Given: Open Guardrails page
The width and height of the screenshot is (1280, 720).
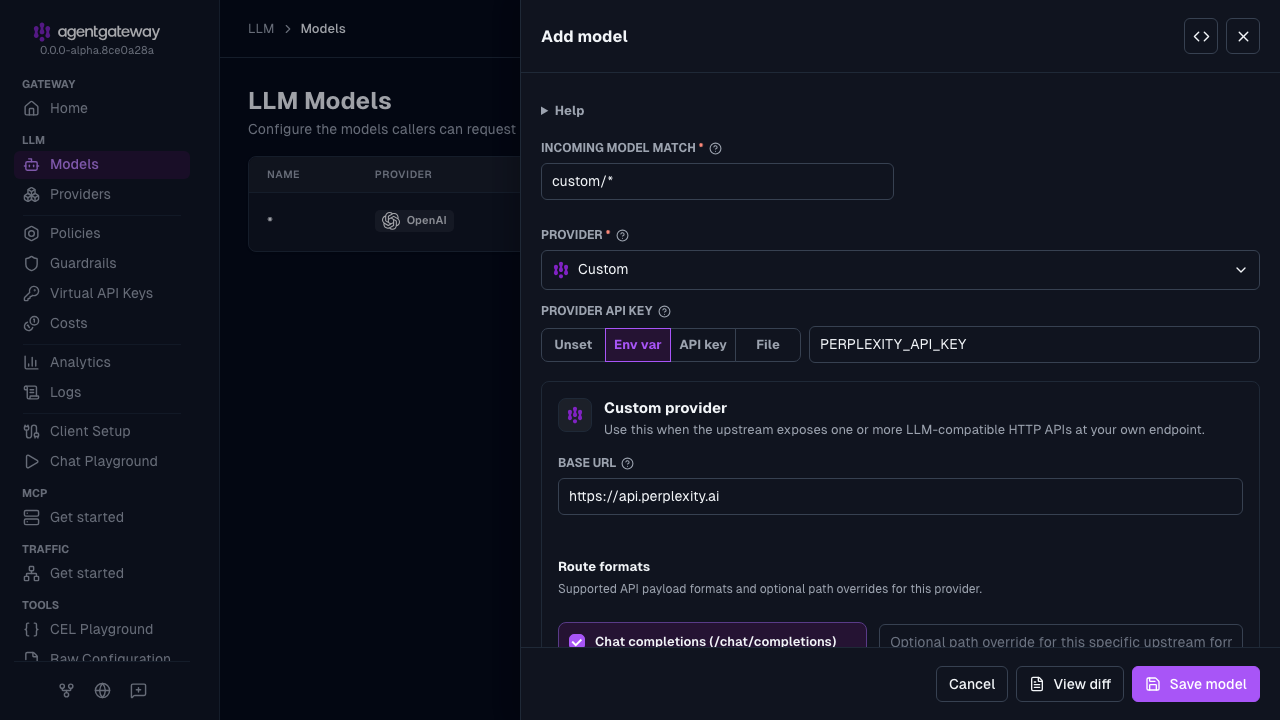Looking at the screenshot, I should point(102,263).
